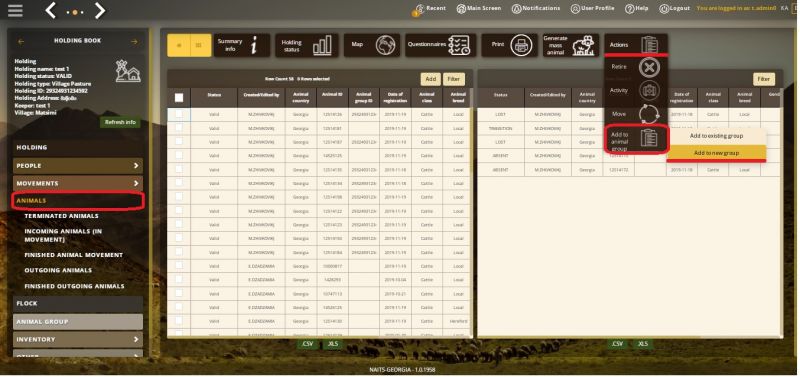Tick checkbox for animal ID 12514126 row
The width and height of the screenshot is (800, 377).
tap(179, 114)
